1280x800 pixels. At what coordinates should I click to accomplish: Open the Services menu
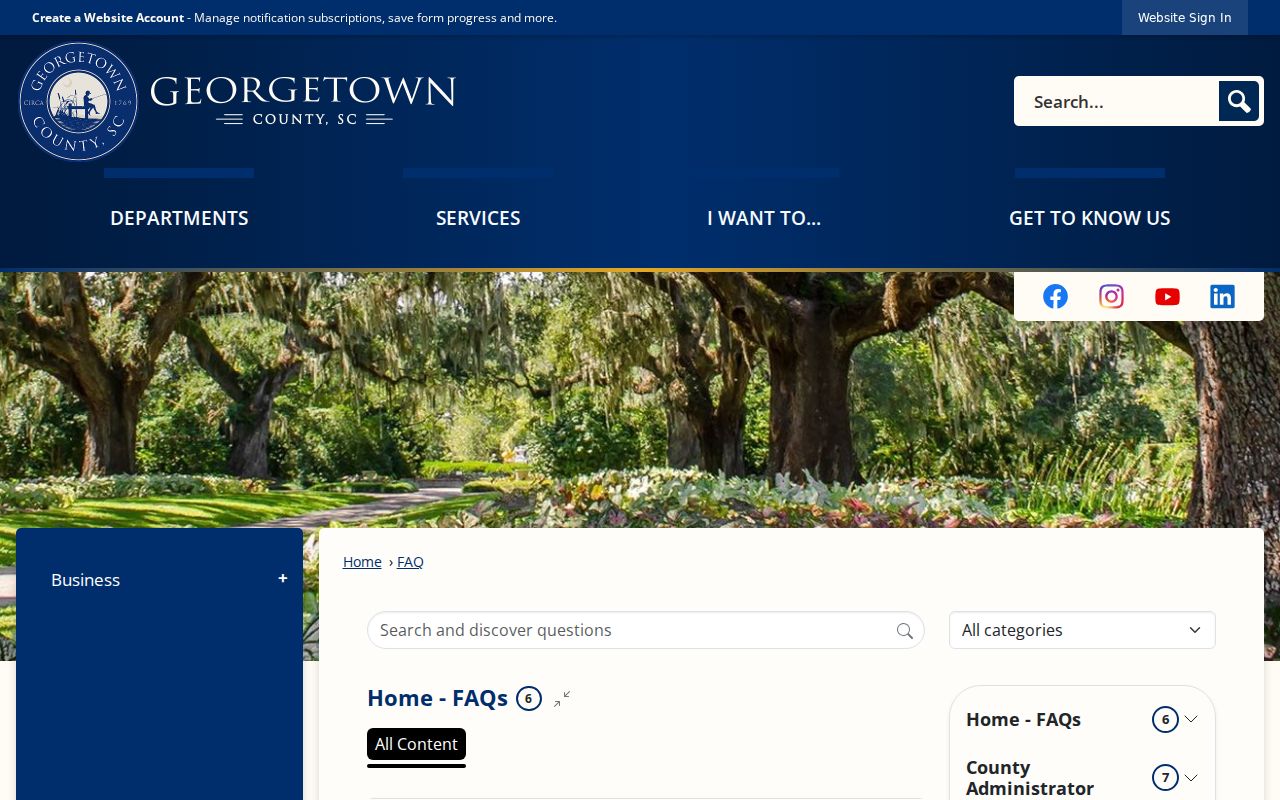point(478,218)
